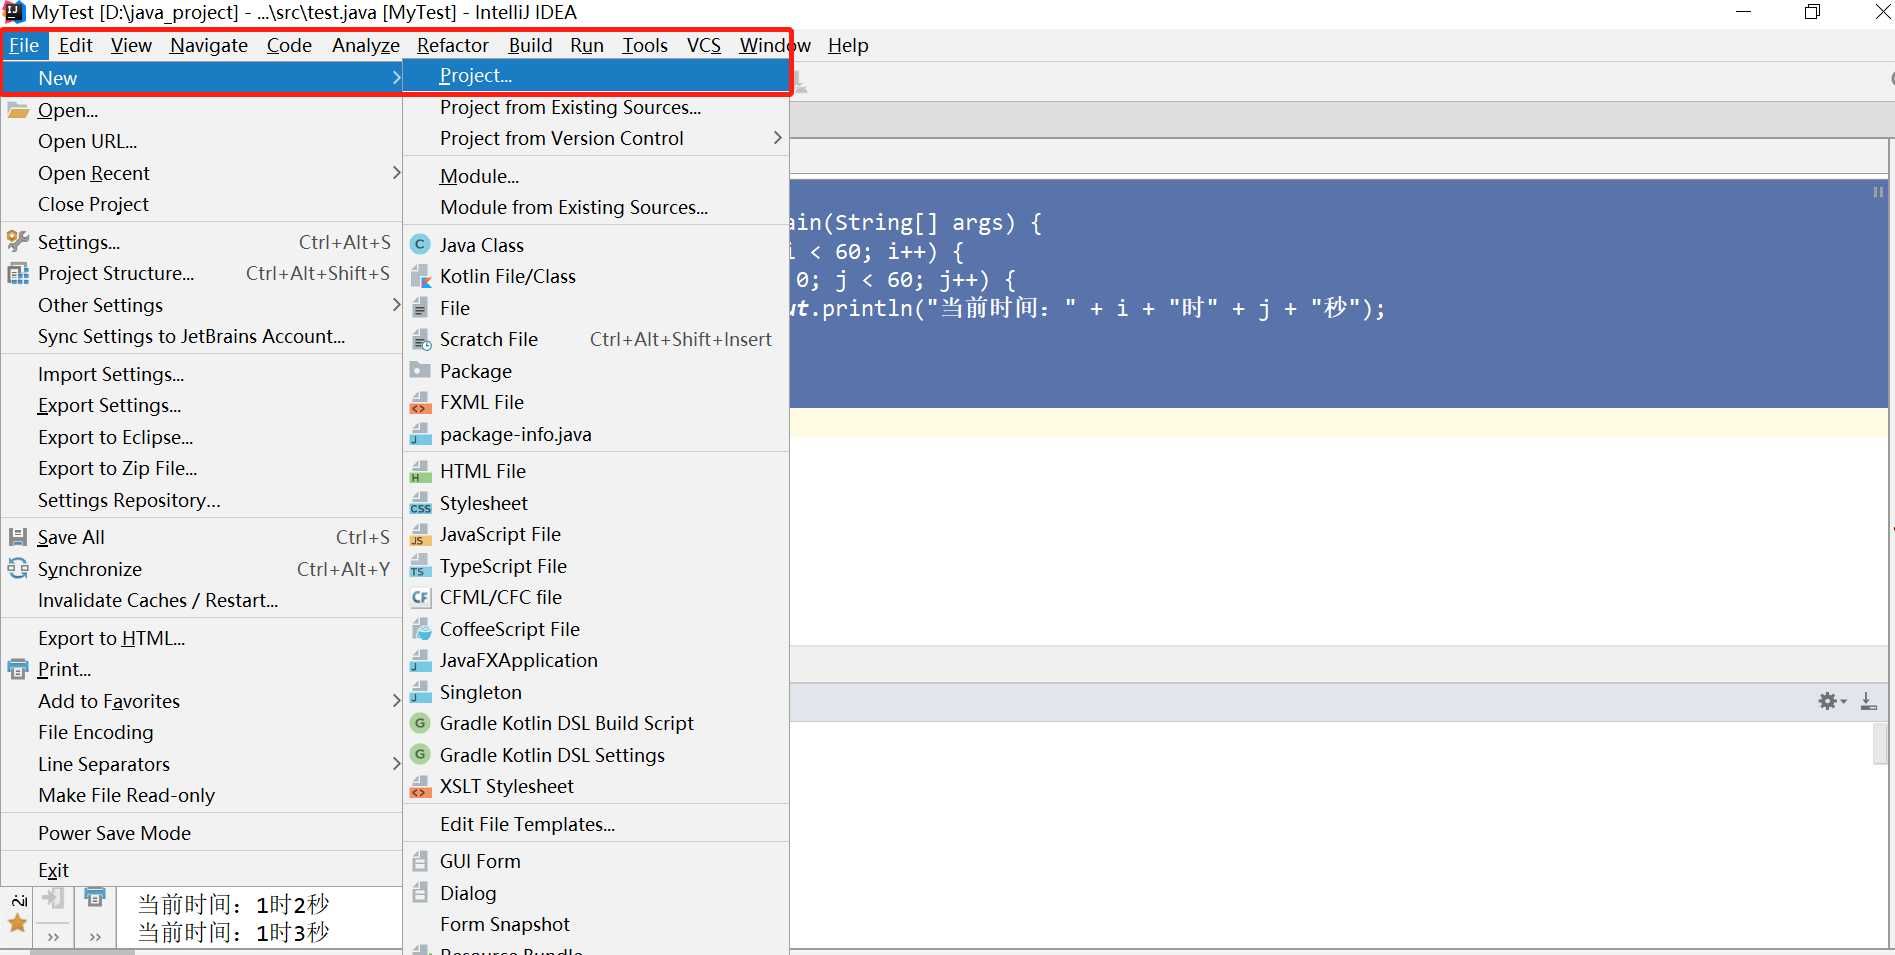Screen dimensions: 1895x955
Task: Expand the Open Recent submenu arrow
Action: 396,172
